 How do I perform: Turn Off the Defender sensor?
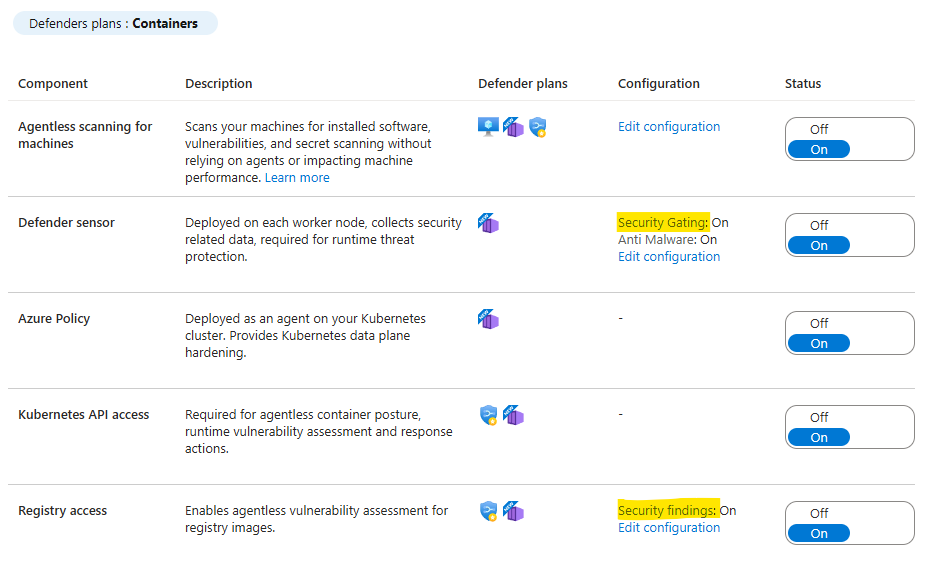(x=819, y=226)
